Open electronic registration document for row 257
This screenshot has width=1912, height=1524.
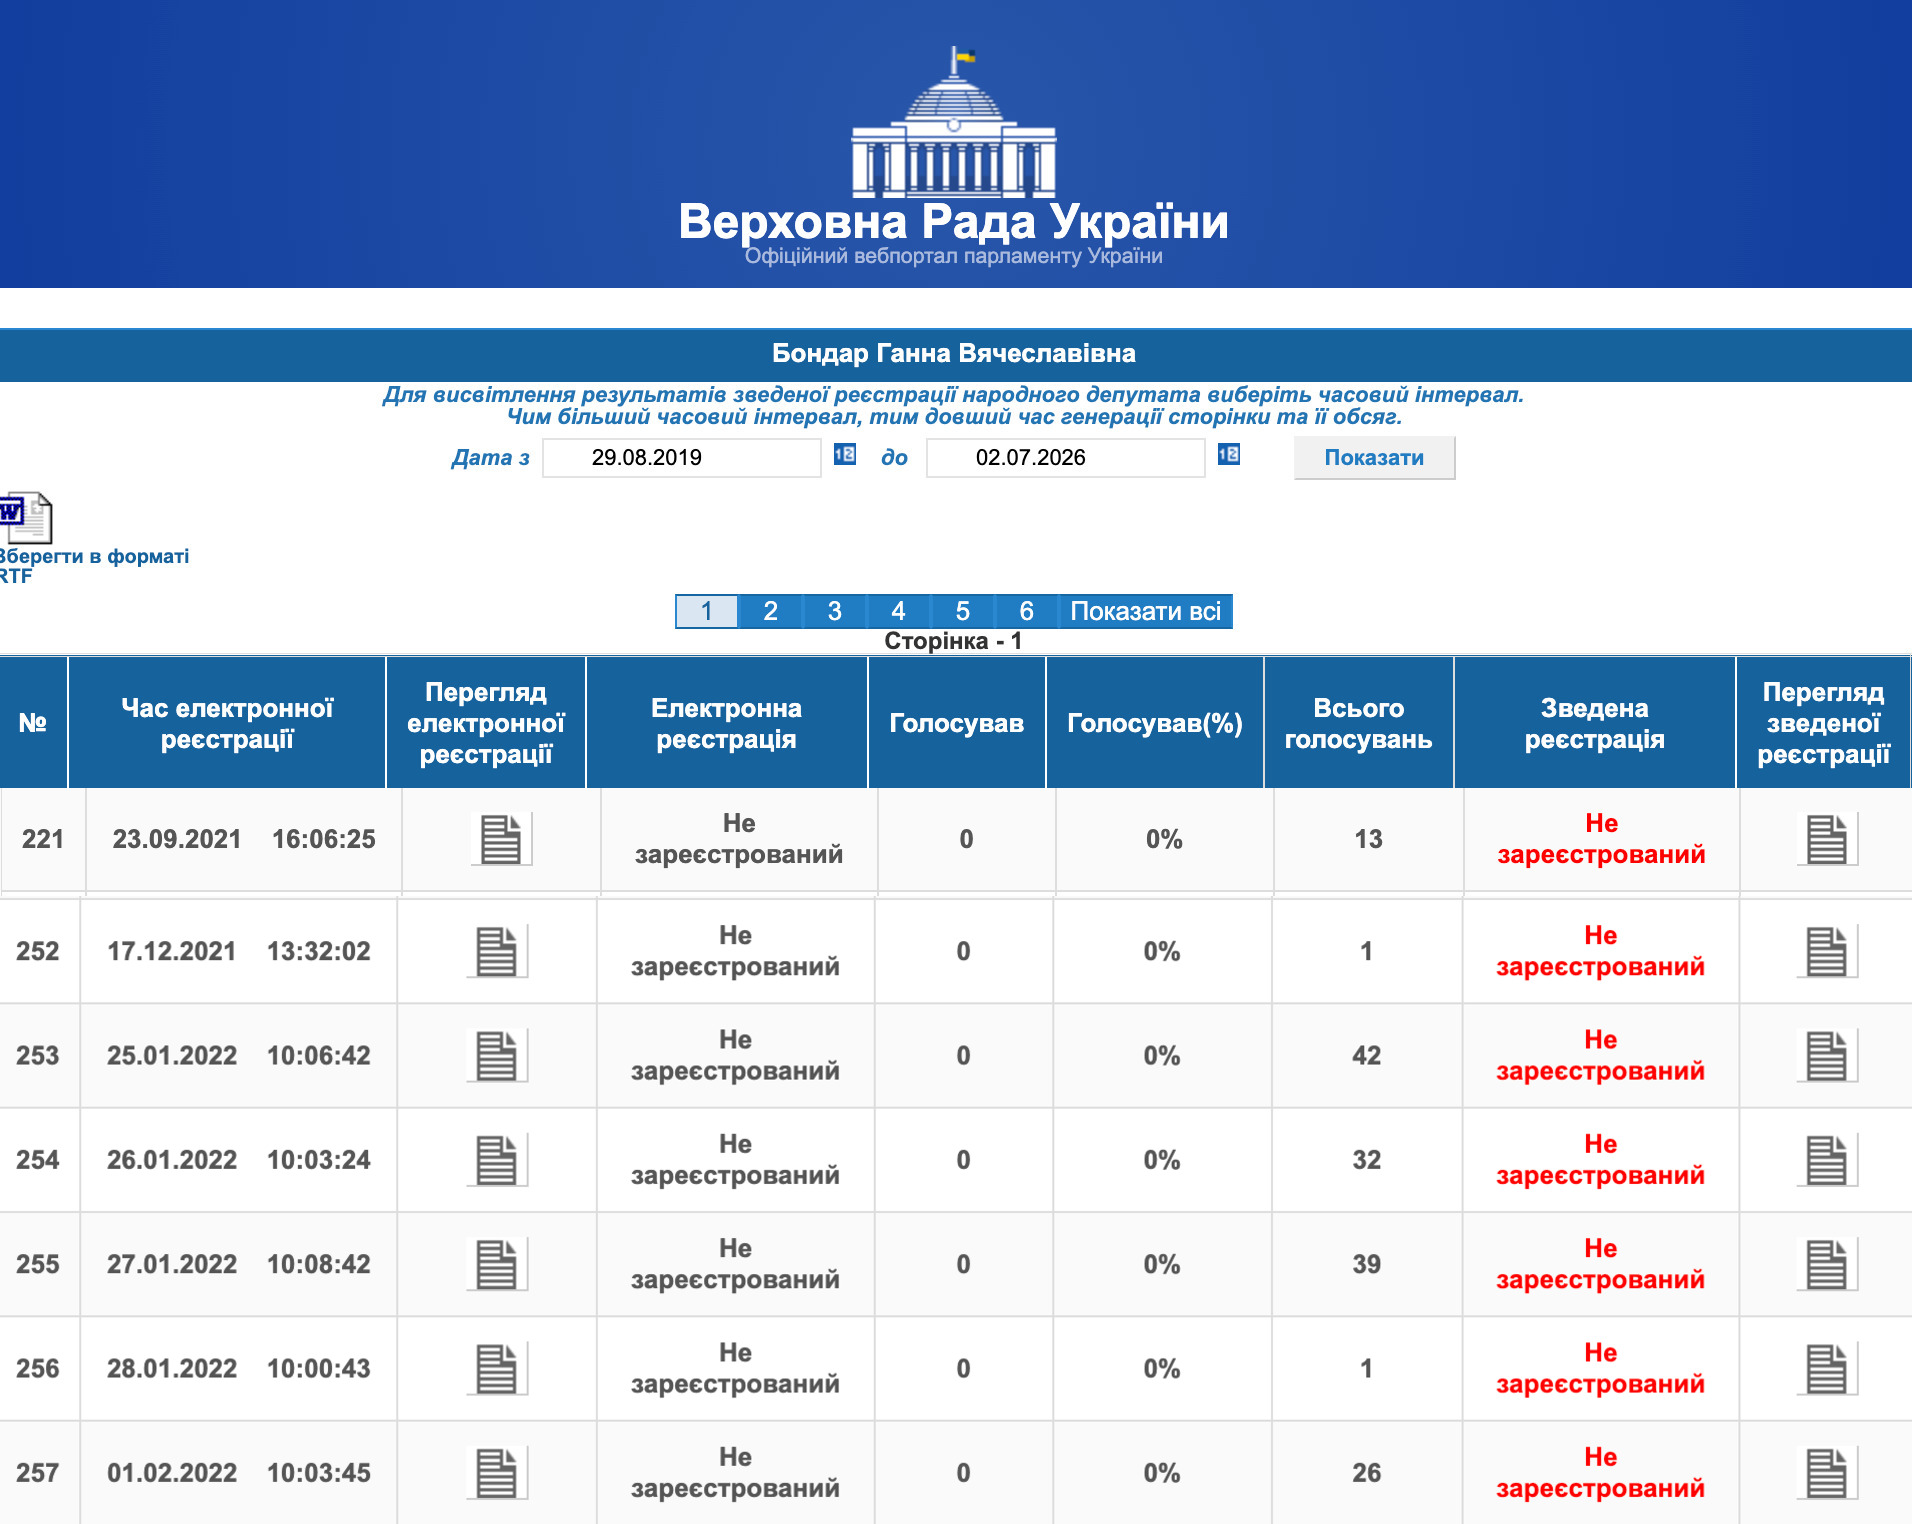click(497, 1473)
